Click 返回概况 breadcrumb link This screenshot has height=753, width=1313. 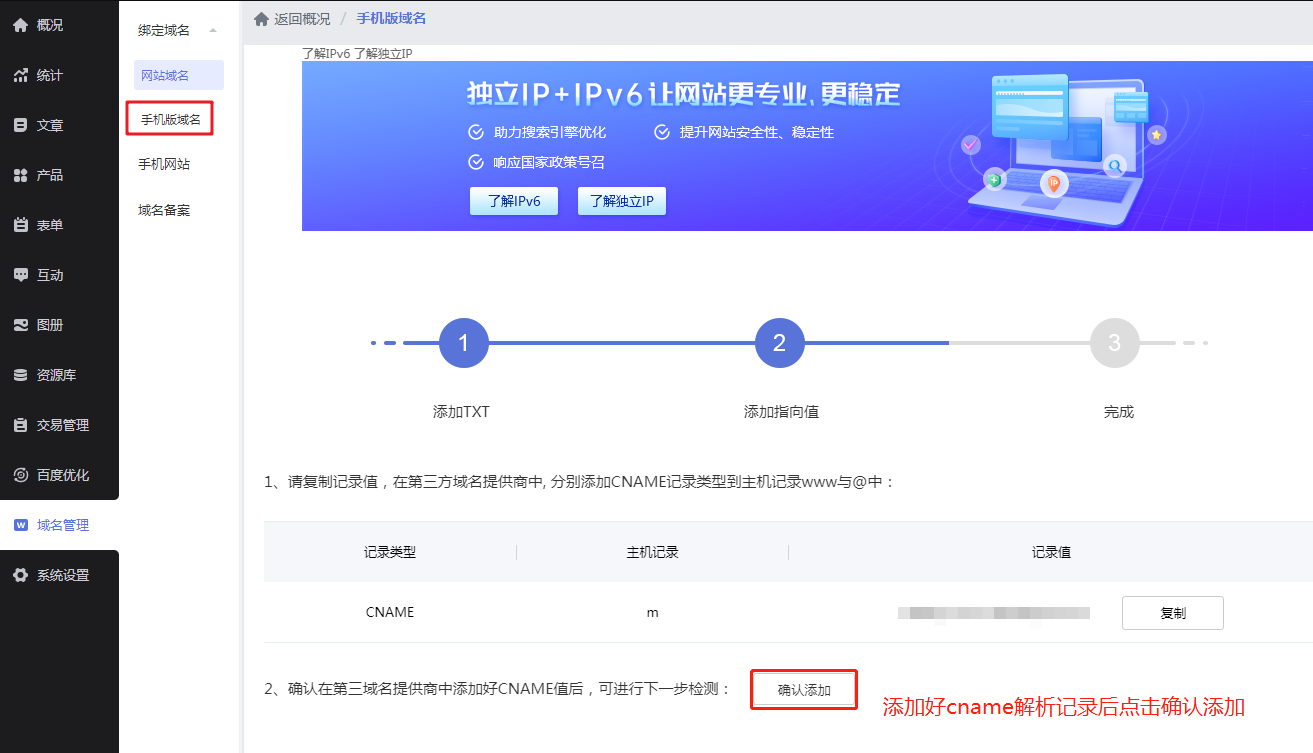[x=302, y=19]
